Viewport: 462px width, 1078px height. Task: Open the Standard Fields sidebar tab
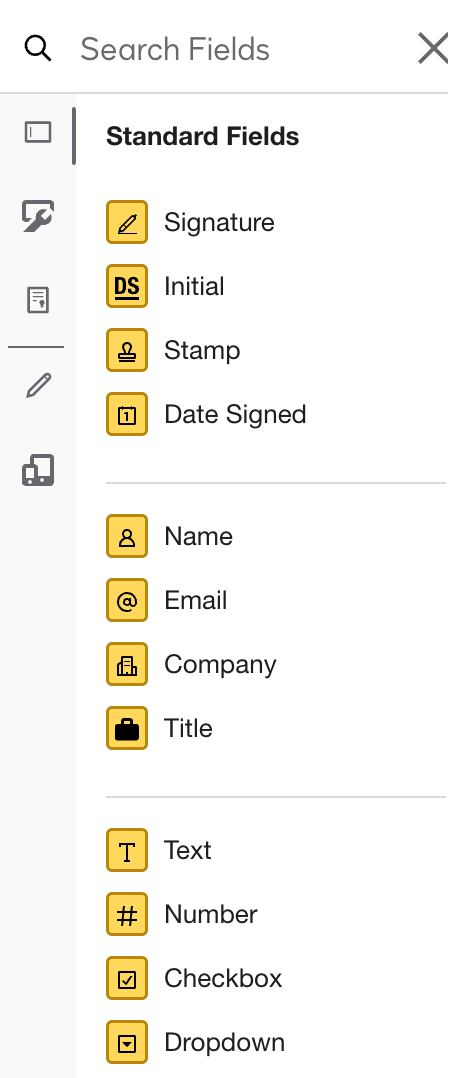click(x=38, y=132)
